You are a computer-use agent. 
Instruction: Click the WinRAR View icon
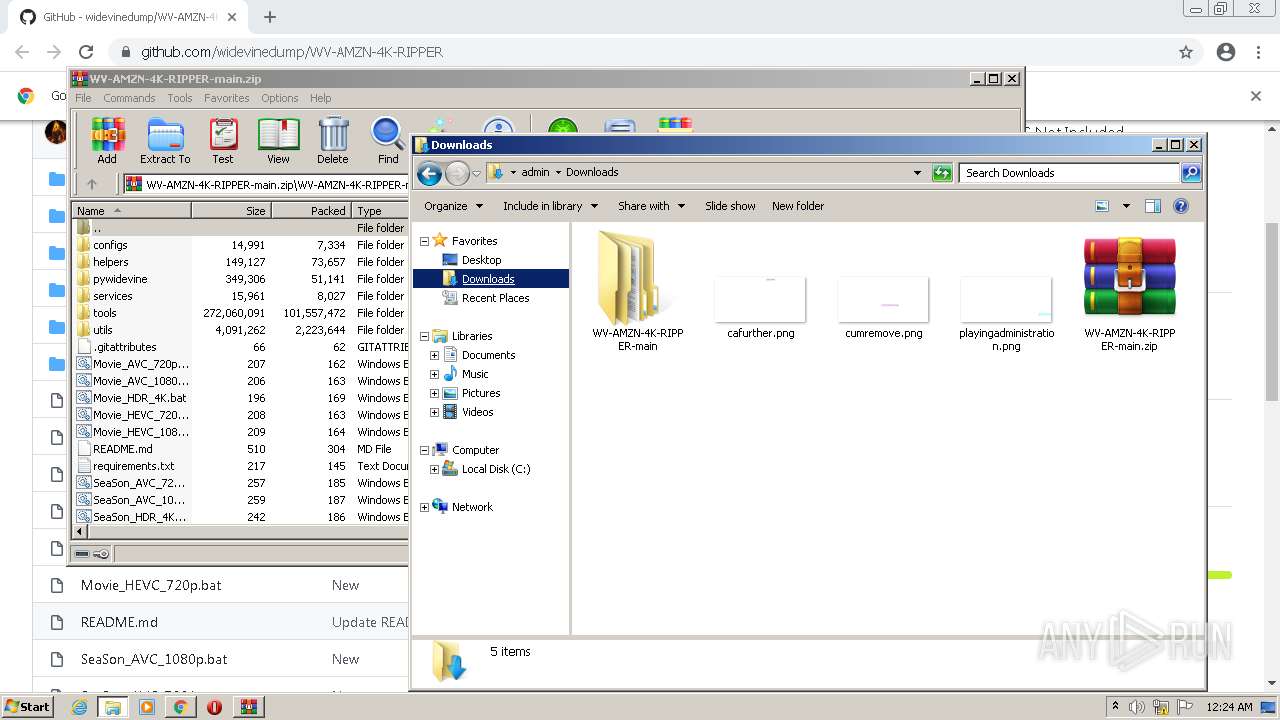click(278, 141)
